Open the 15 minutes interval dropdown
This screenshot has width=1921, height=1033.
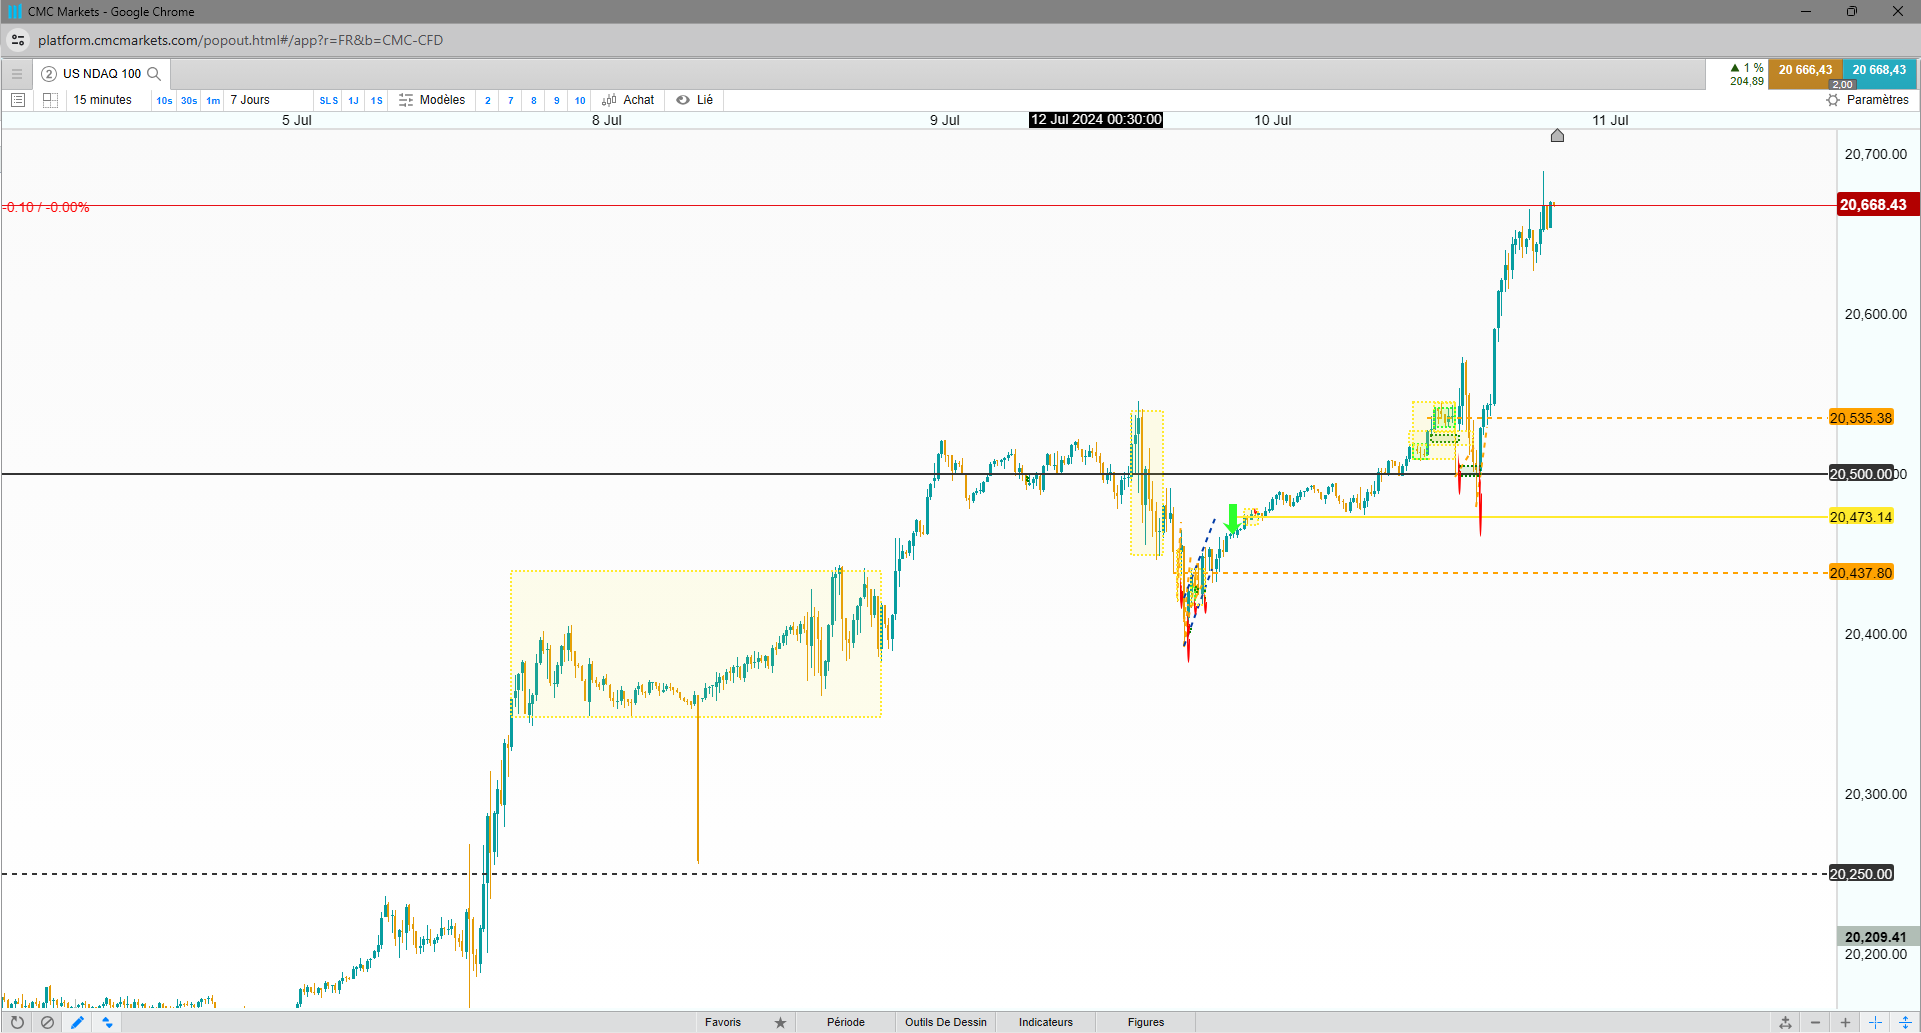click(103, 100)
